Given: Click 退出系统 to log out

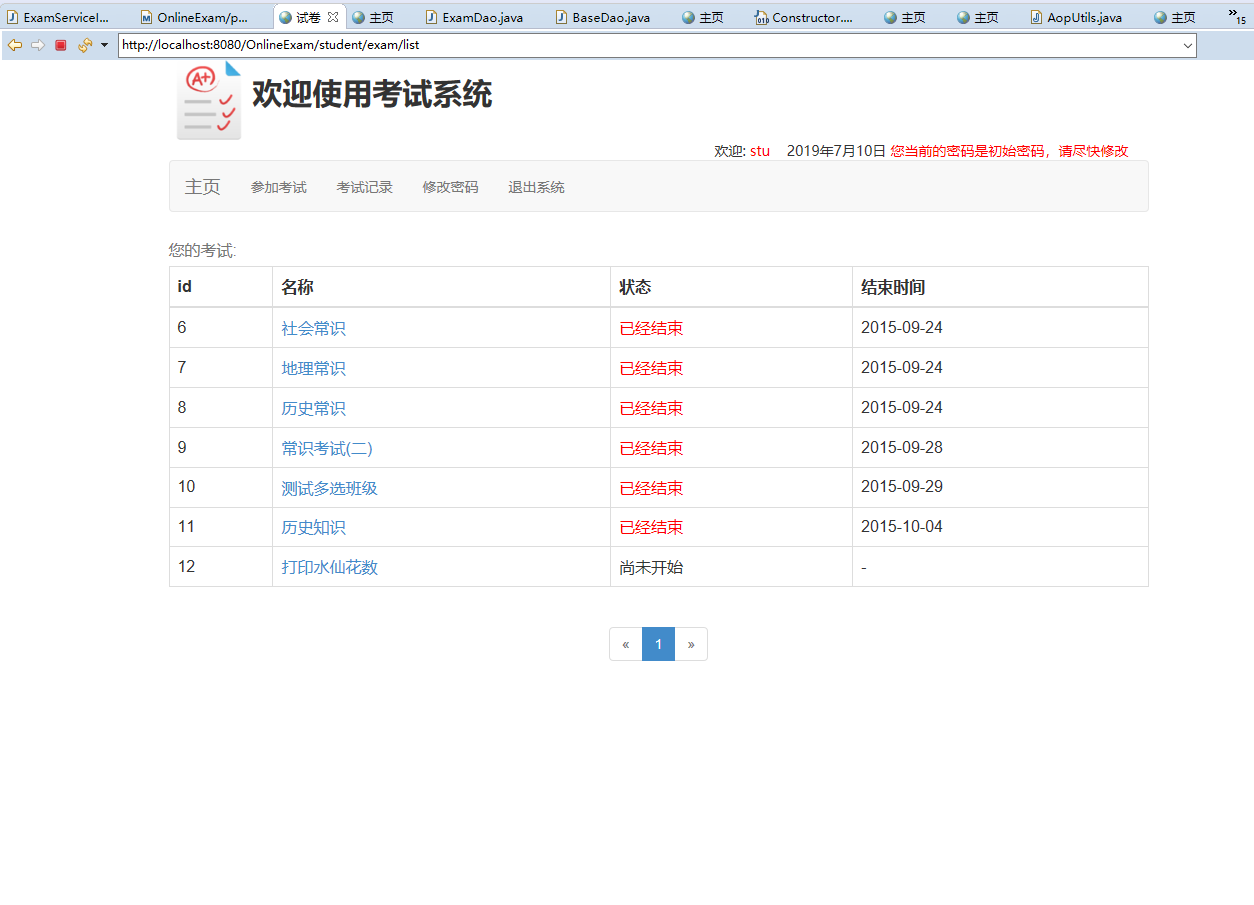Looking at the screenshot, I should tap(536, 186).
